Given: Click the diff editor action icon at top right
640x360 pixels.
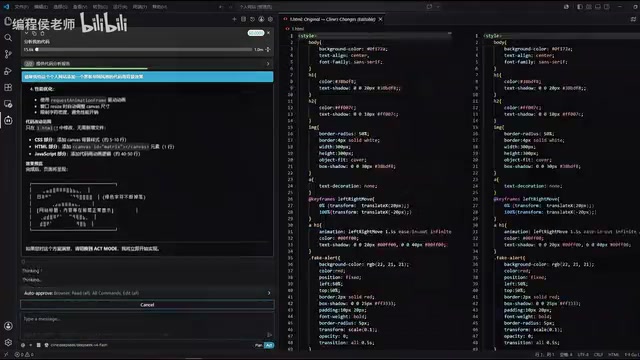Looking at the screenshot, I should coord(633,19).
